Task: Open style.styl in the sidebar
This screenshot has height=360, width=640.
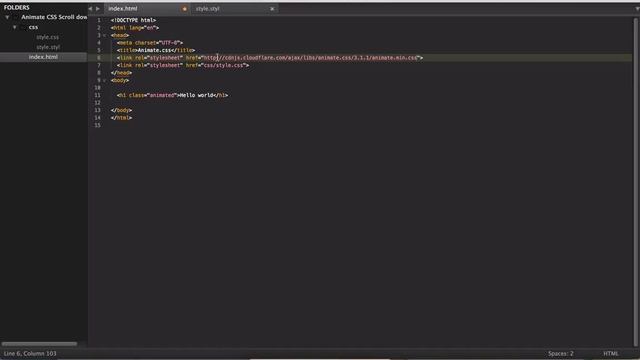Action: point(48,47)
